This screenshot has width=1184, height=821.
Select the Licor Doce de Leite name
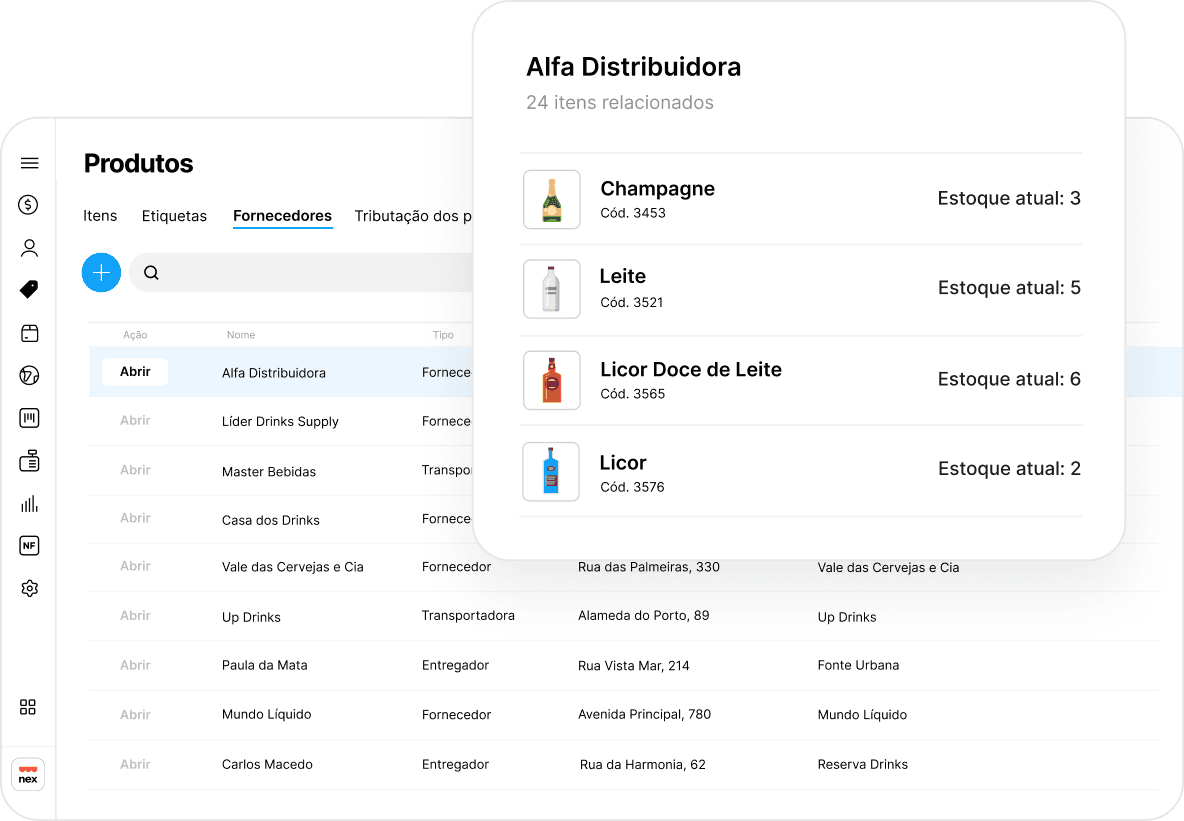[691, 369]
